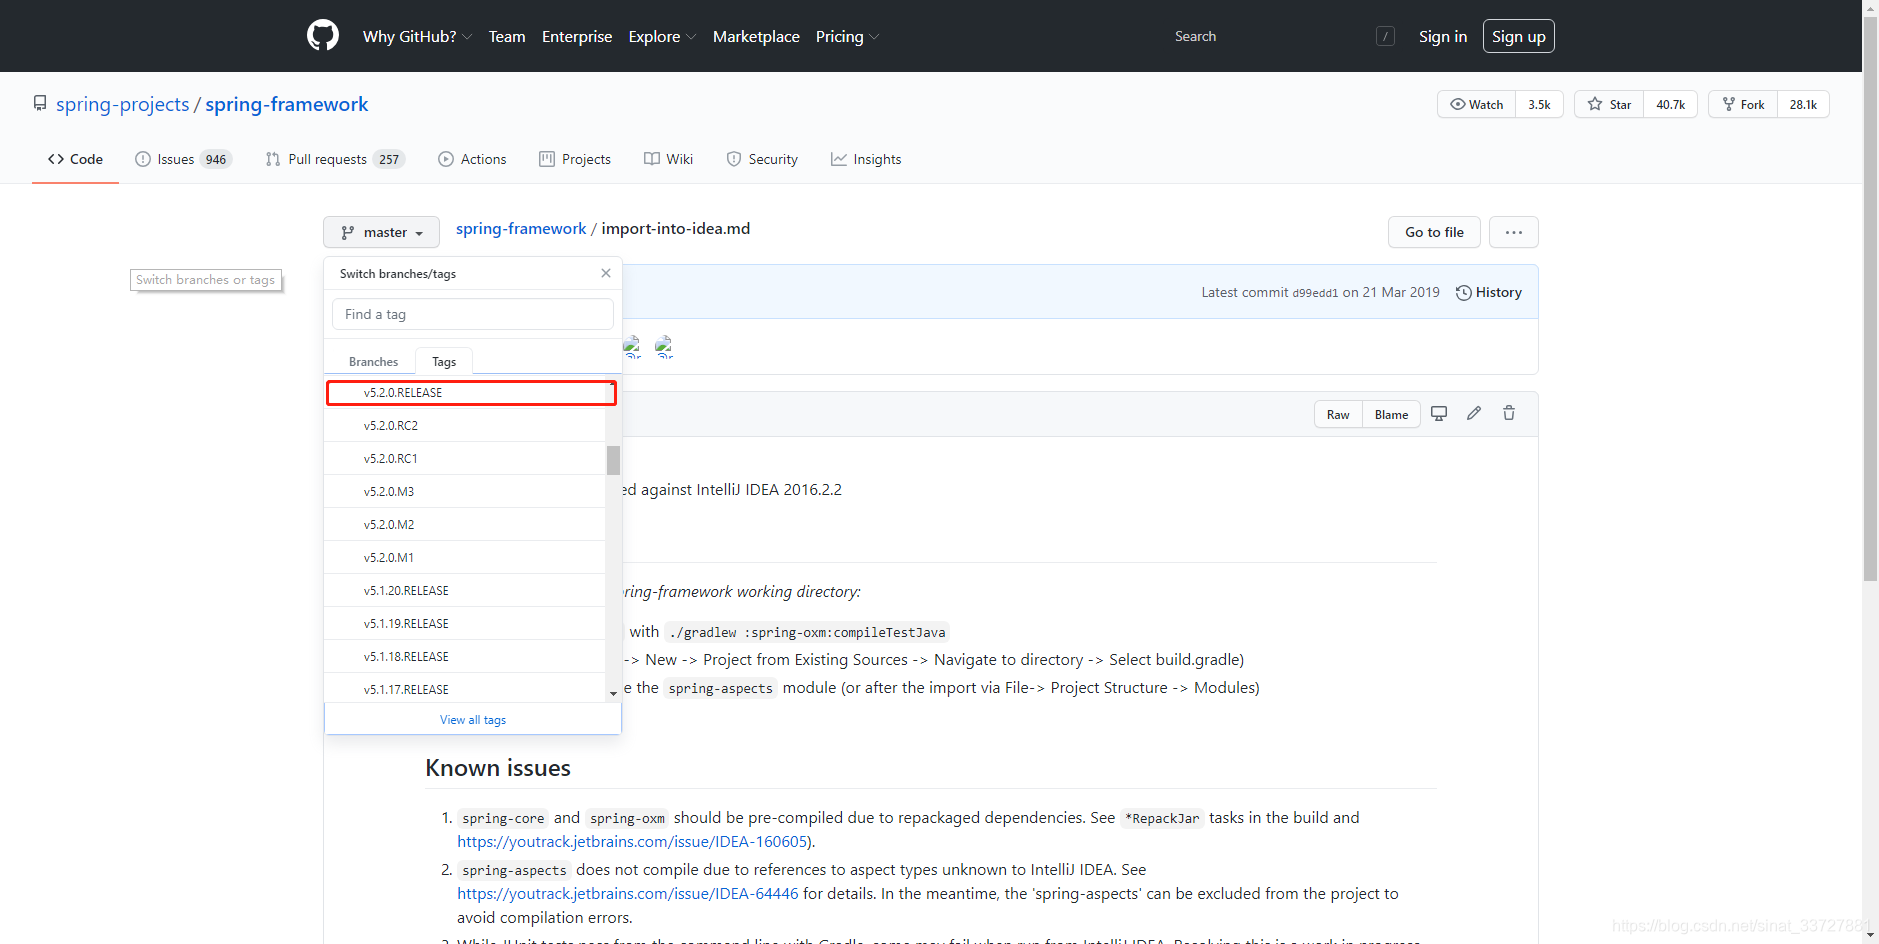This screenshot has height=944, width=1879.
Task: Open the Go to file button
Action: click(1434, 232)
